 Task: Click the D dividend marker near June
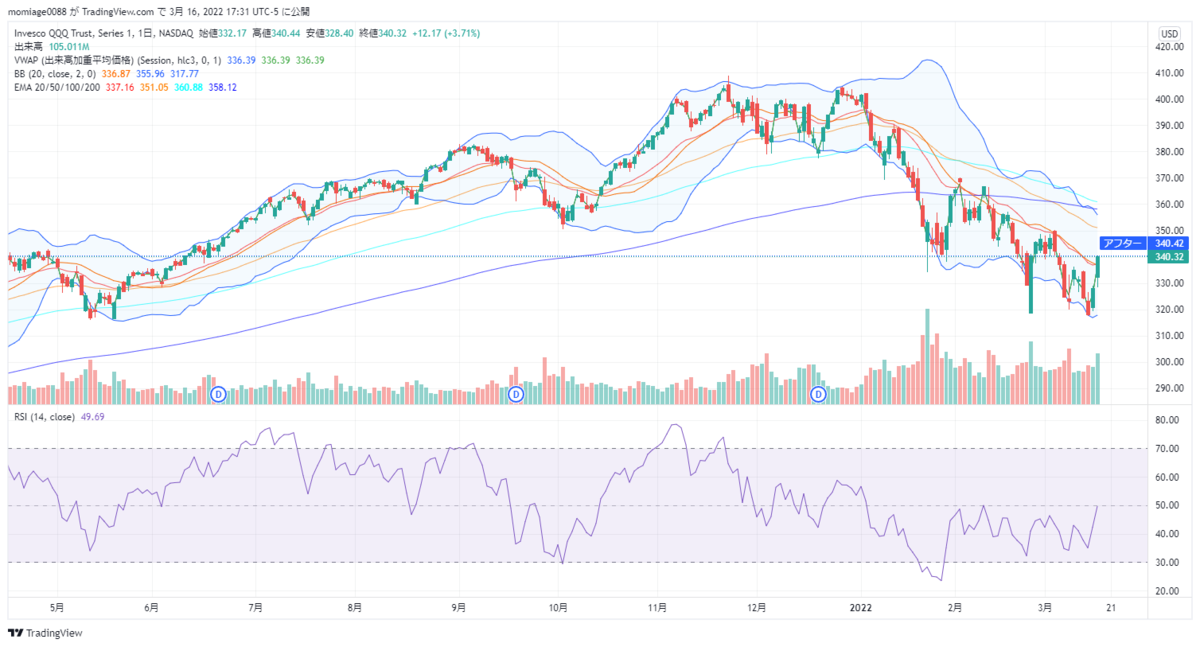click(x=218, y=395)
